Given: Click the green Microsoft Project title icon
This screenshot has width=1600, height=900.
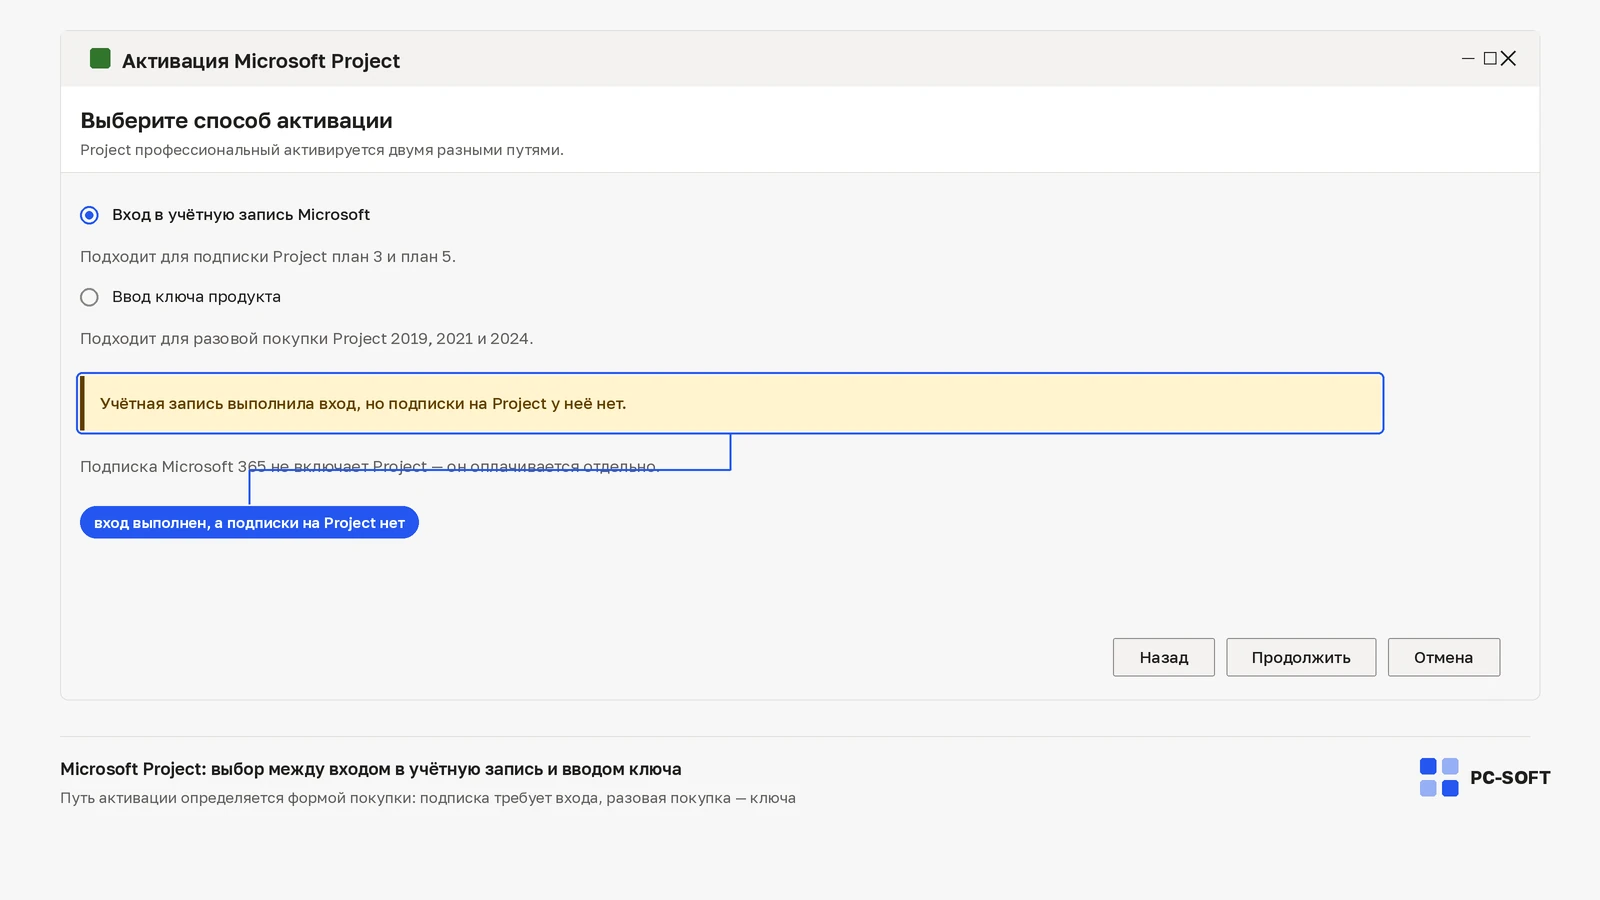Looking at the screenshot, I should coord(100,59).
